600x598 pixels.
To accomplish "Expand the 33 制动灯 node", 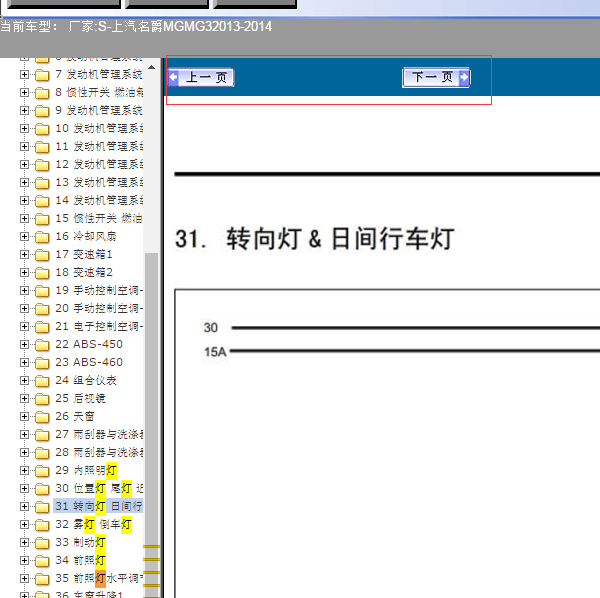I will coord(24,542).
